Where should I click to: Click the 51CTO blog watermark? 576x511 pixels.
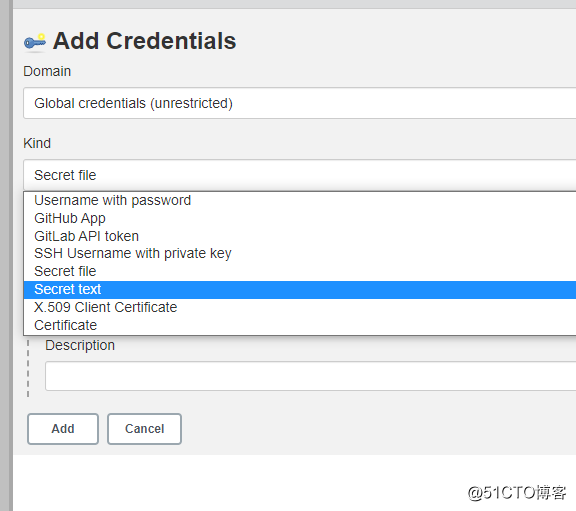[517, 493]
